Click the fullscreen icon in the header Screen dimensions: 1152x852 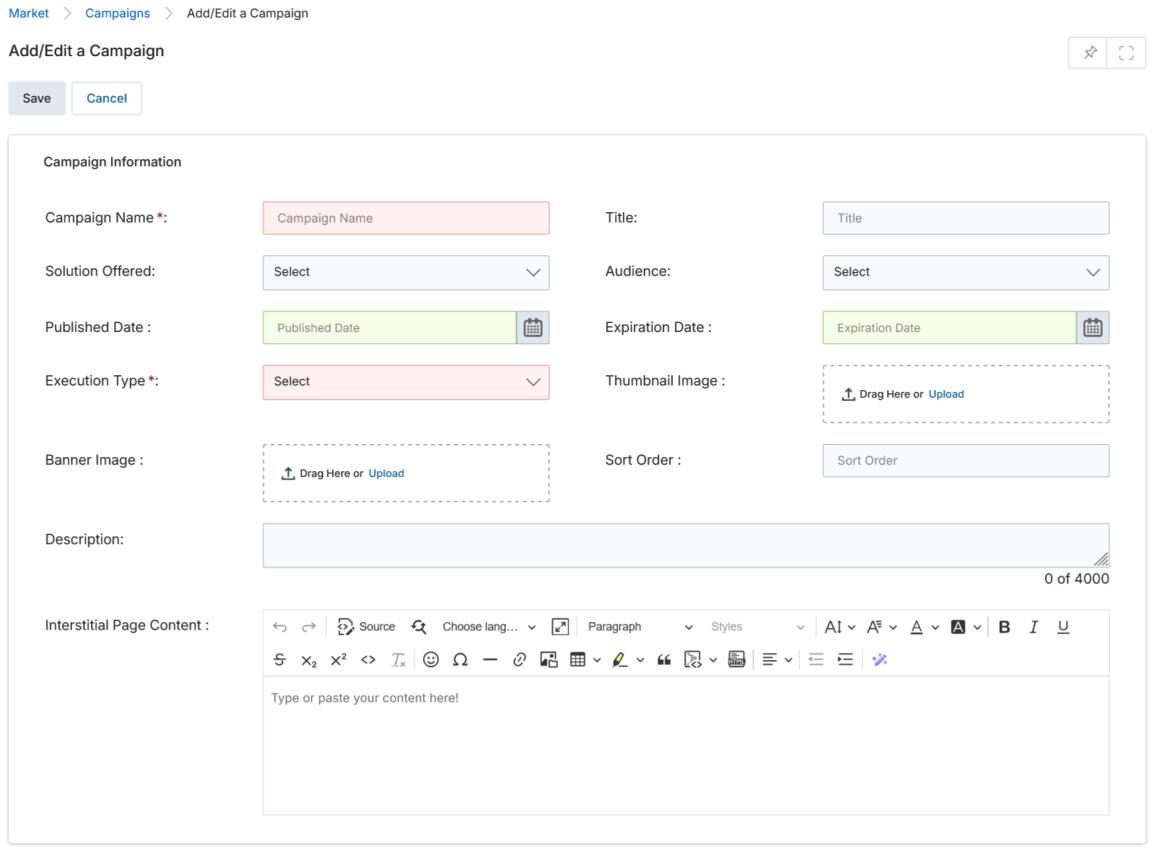pos(1126,53)
